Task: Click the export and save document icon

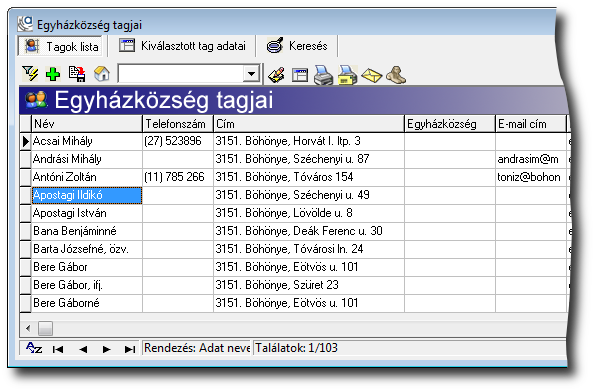Action: tap(77, 73)
